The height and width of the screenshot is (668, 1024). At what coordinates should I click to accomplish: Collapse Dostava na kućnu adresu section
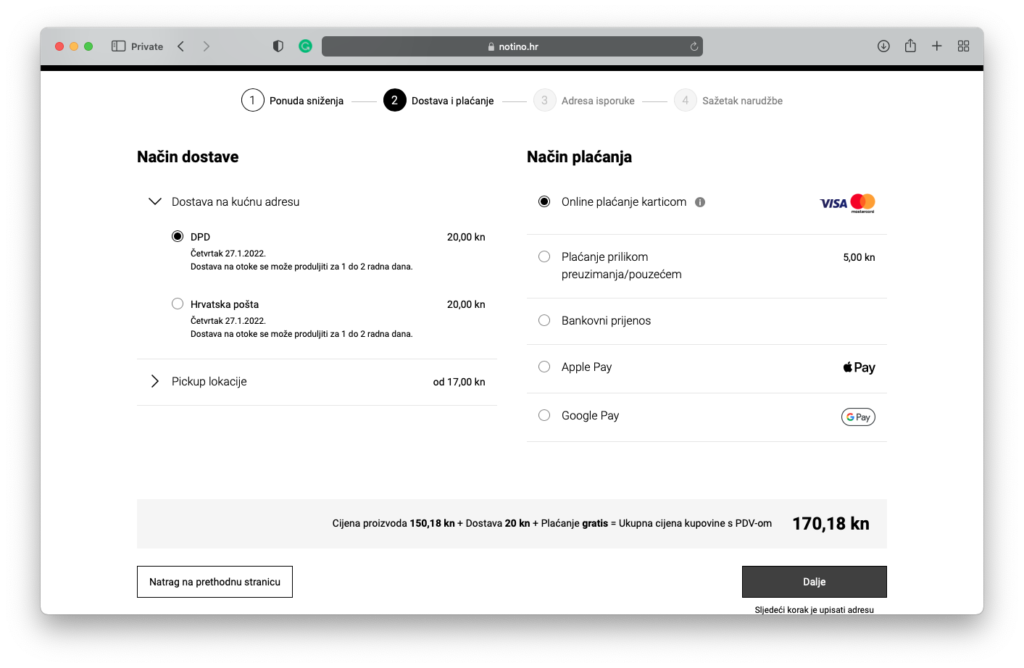click(155, 201)
